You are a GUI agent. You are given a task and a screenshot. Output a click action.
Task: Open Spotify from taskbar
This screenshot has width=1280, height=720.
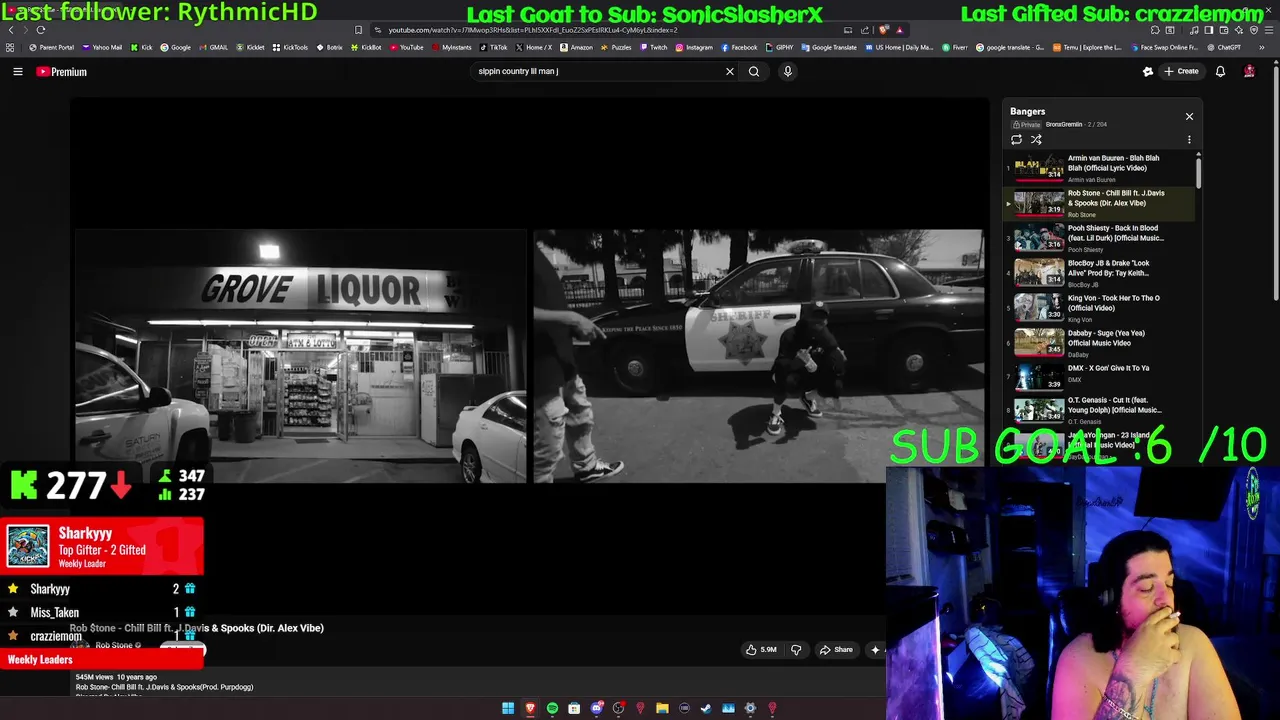click(552, 708)
